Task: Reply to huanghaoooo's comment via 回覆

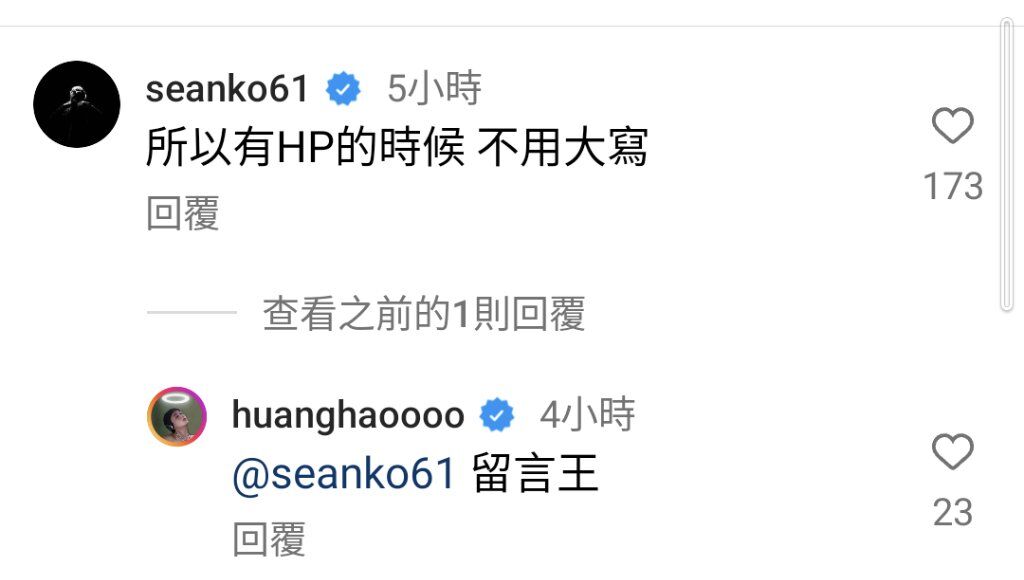Action: (269, 539)
